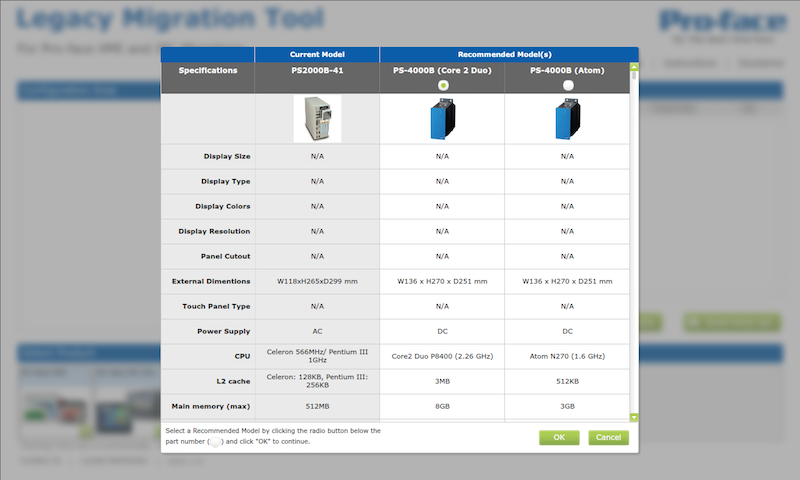Image resolution: width=800 pixels, height=480 pixels.
Task: Click the Current Model column header
Action: pyautogui.click(x=317, y=55)
